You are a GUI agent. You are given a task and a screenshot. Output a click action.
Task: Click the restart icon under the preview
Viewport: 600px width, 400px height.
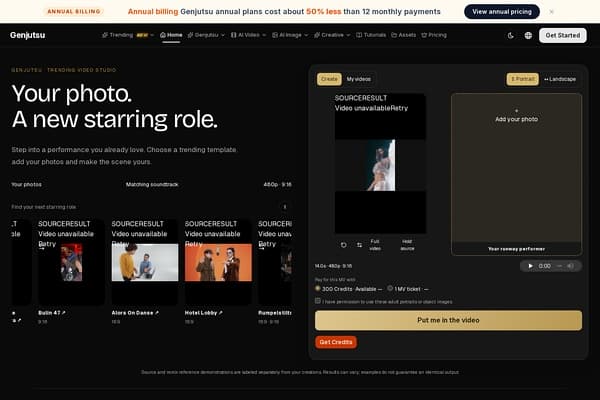(343, 245)
